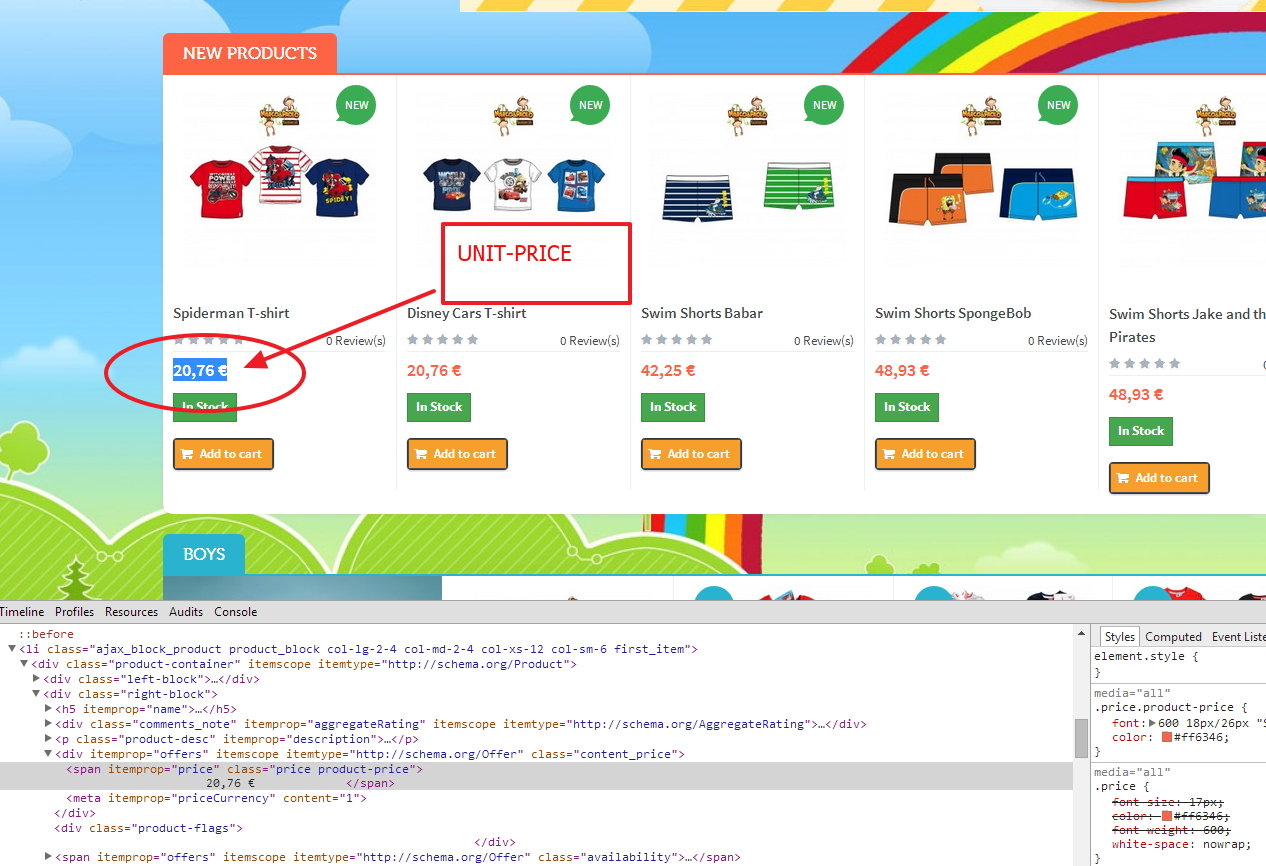Click the NEW badge on Swim Shorts SpongeBob

(x=1059, y=105)
